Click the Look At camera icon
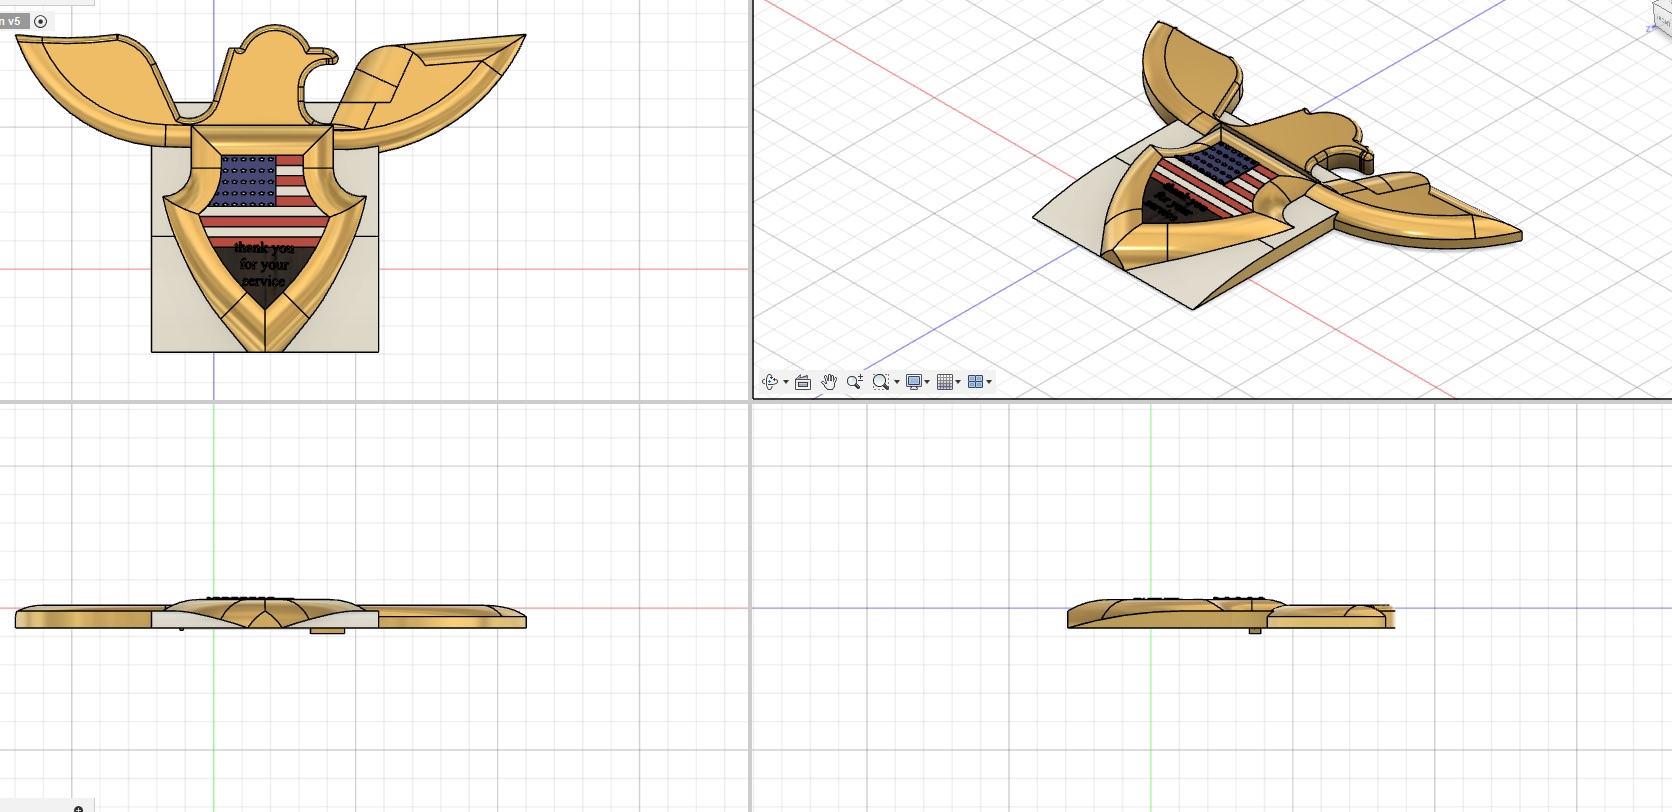This screenshot has width=1672, height=812. coord(802,382)
